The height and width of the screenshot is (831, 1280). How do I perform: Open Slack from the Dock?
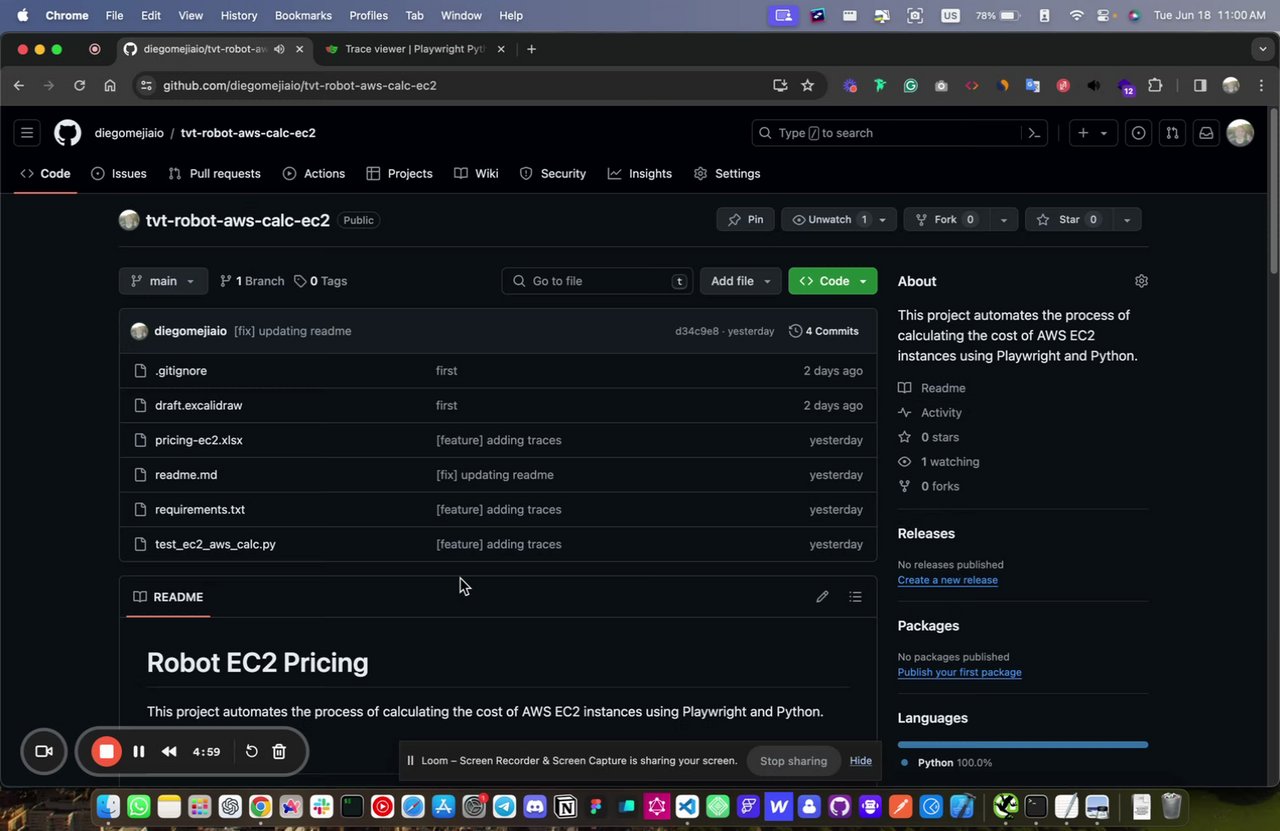321,806
